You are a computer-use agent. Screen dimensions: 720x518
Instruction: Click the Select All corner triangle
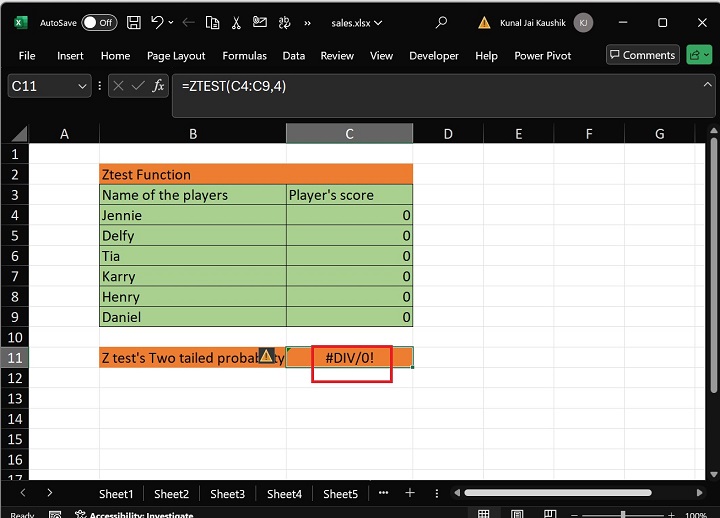coord(19,134)
